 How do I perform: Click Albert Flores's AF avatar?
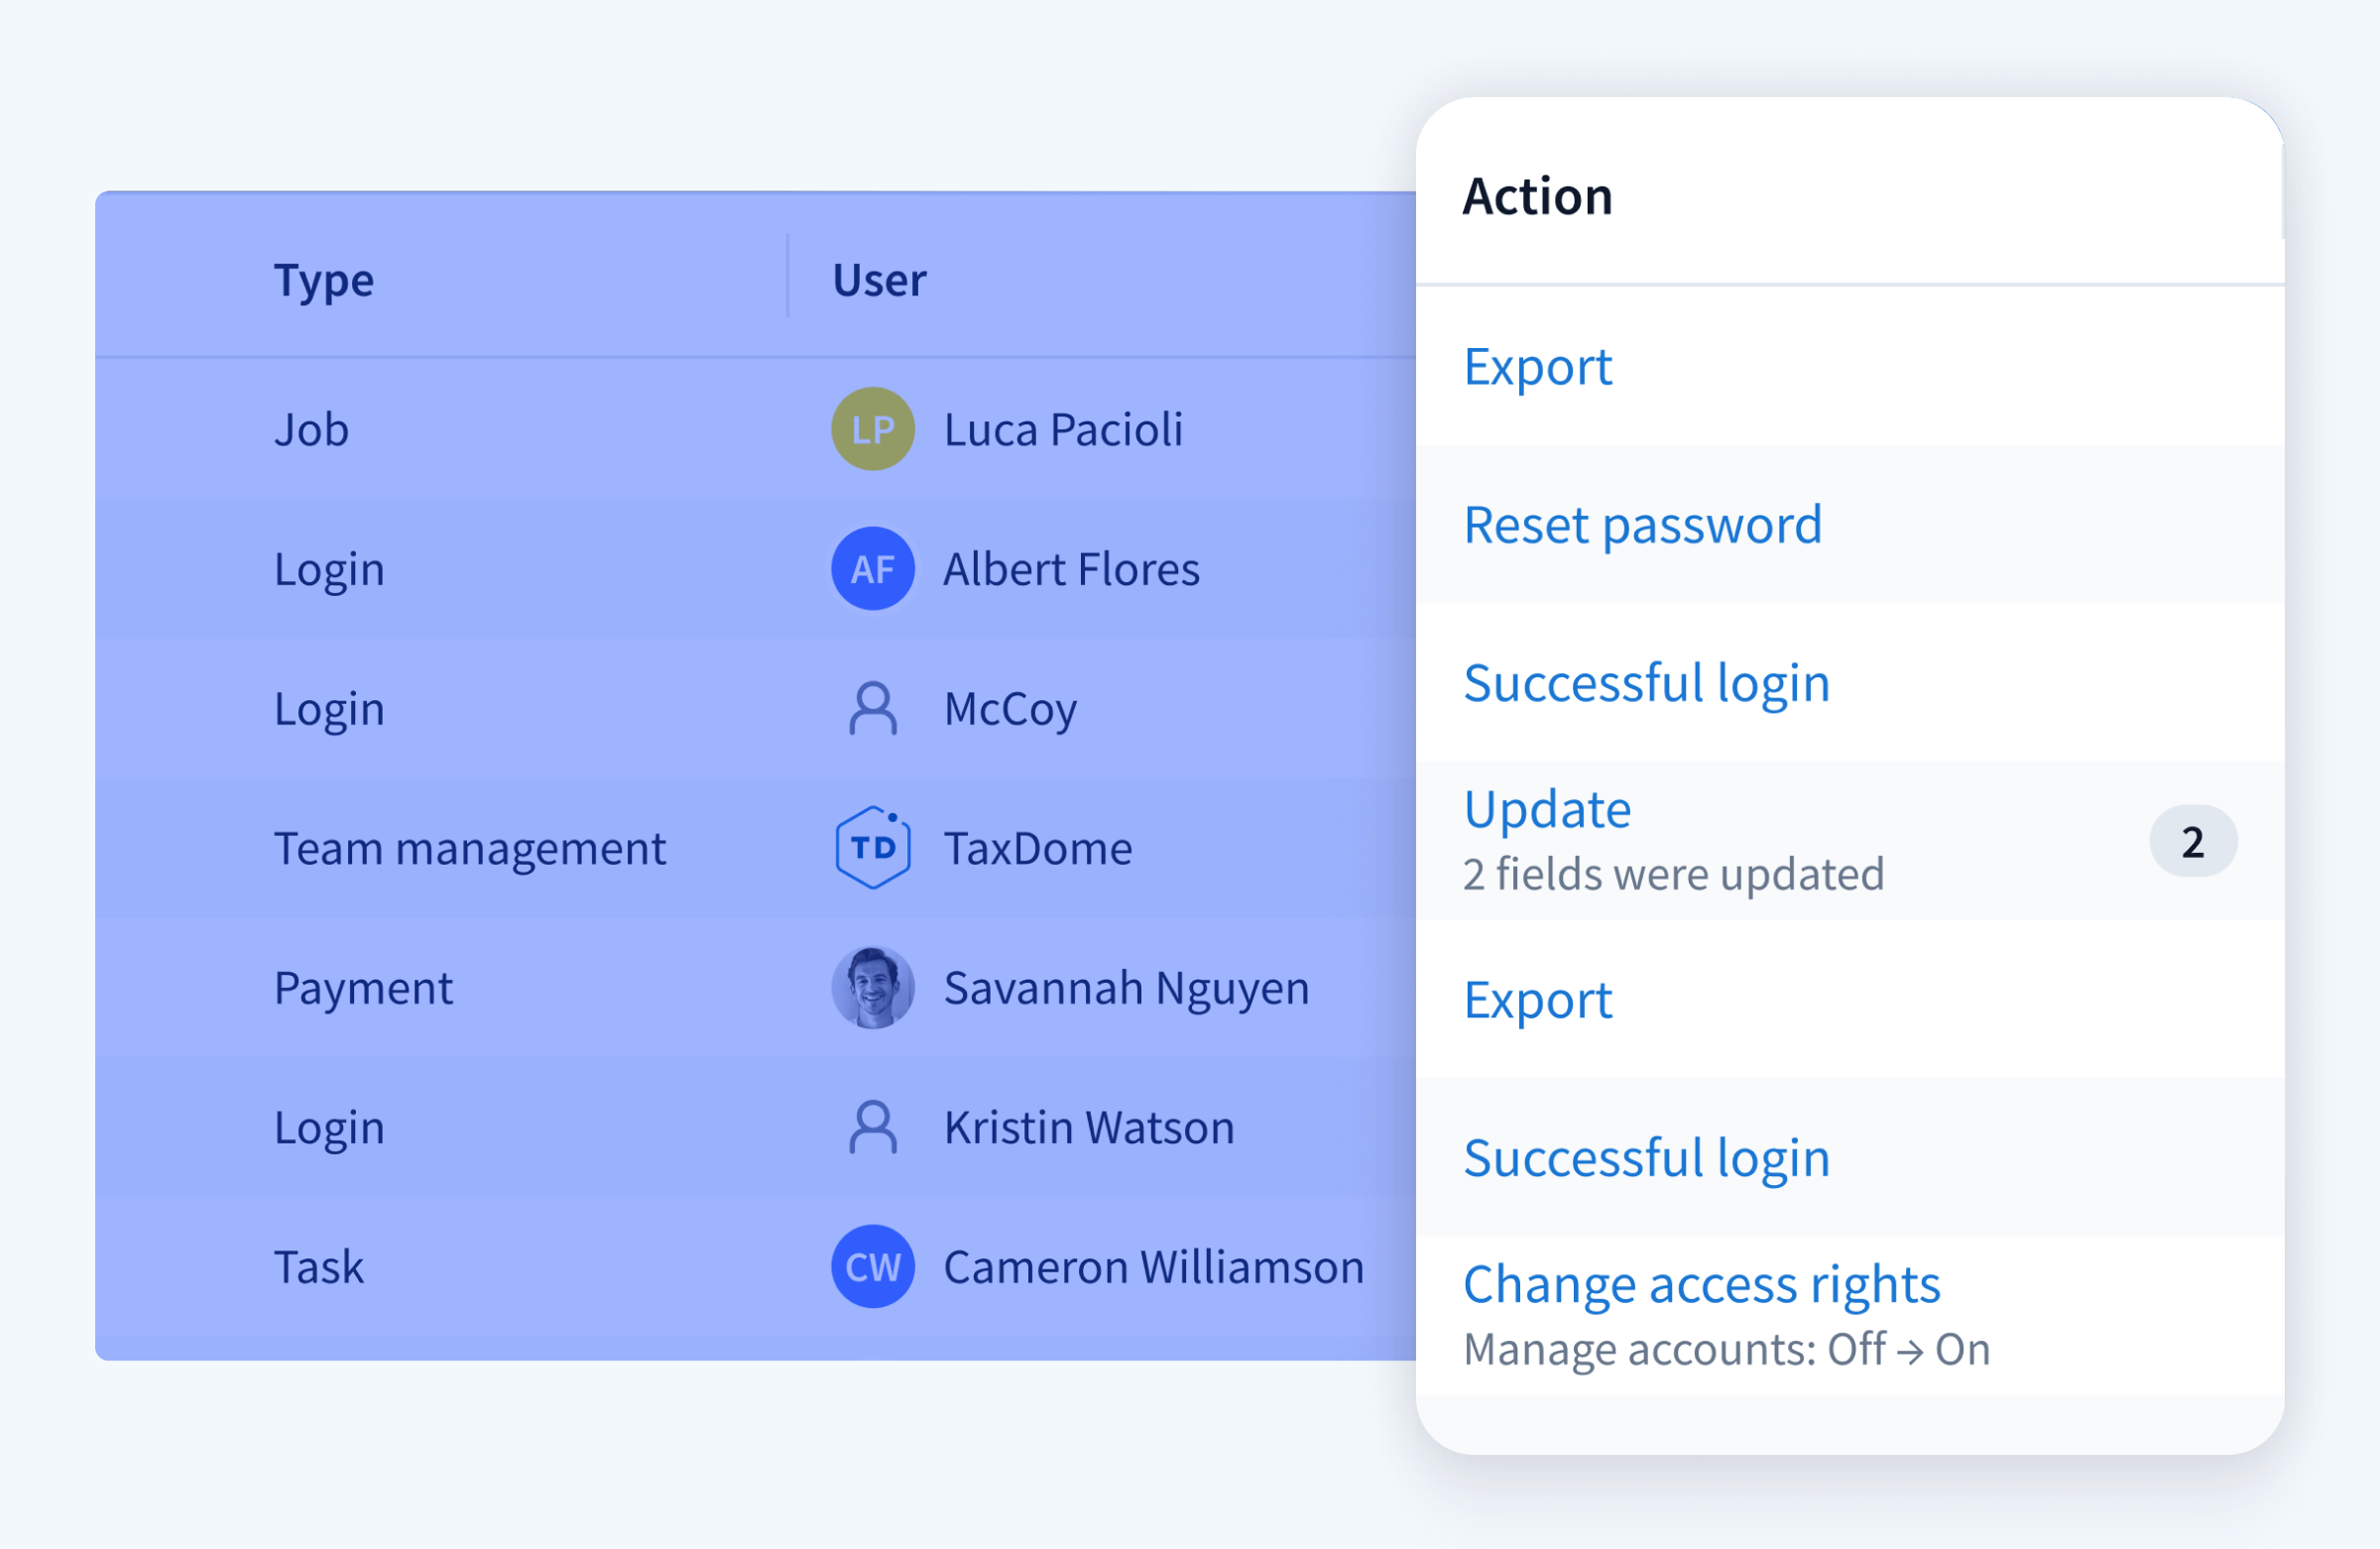click(873, 569)
